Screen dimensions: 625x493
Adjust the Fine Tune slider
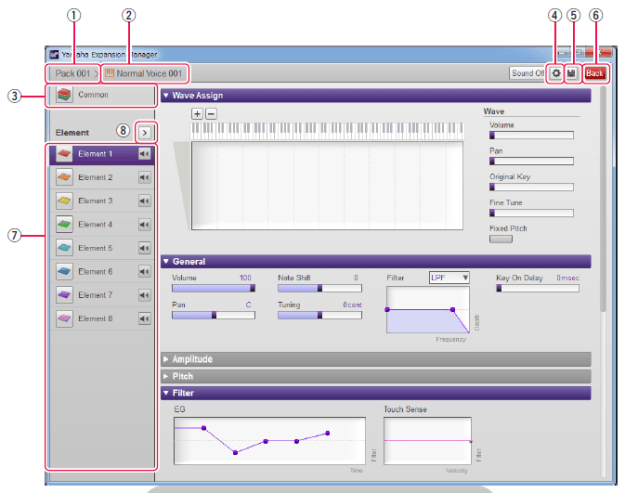532,213
